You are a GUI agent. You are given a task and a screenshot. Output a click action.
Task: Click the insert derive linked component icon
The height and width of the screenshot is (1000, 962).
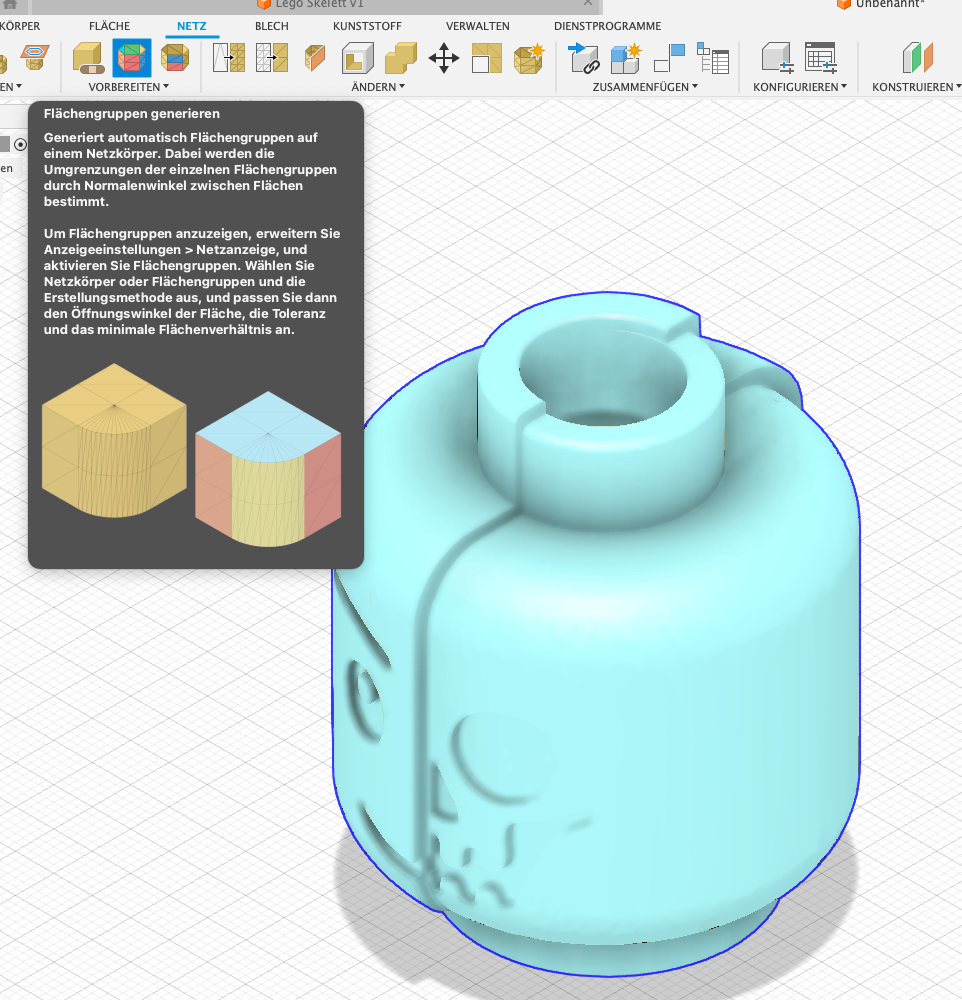(584, 58)
